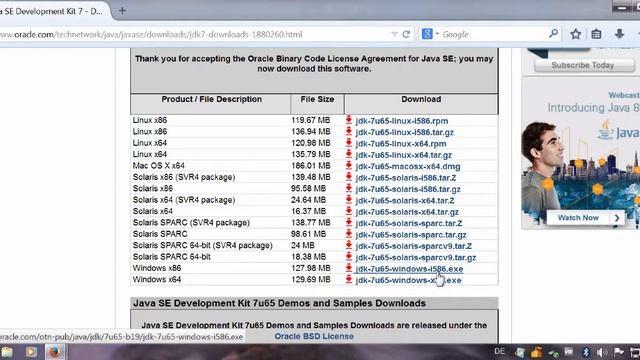Click the DE language indicator in tray

499,351
